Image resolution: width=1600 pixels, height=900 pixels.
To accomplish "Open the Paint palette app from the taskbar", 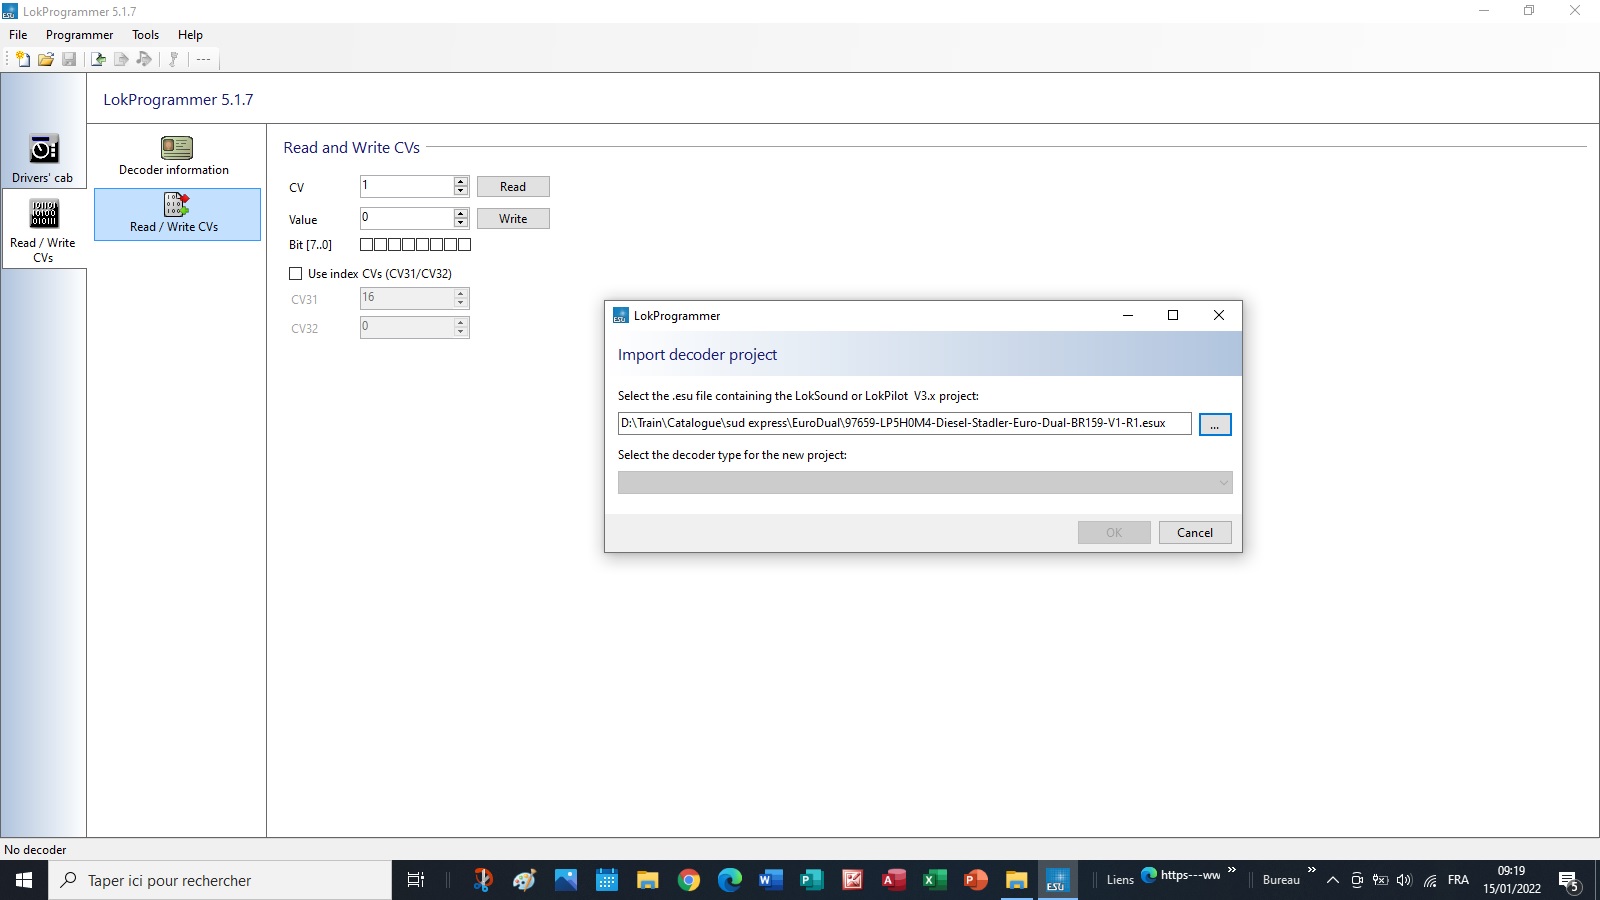I will tap(524, 880).
